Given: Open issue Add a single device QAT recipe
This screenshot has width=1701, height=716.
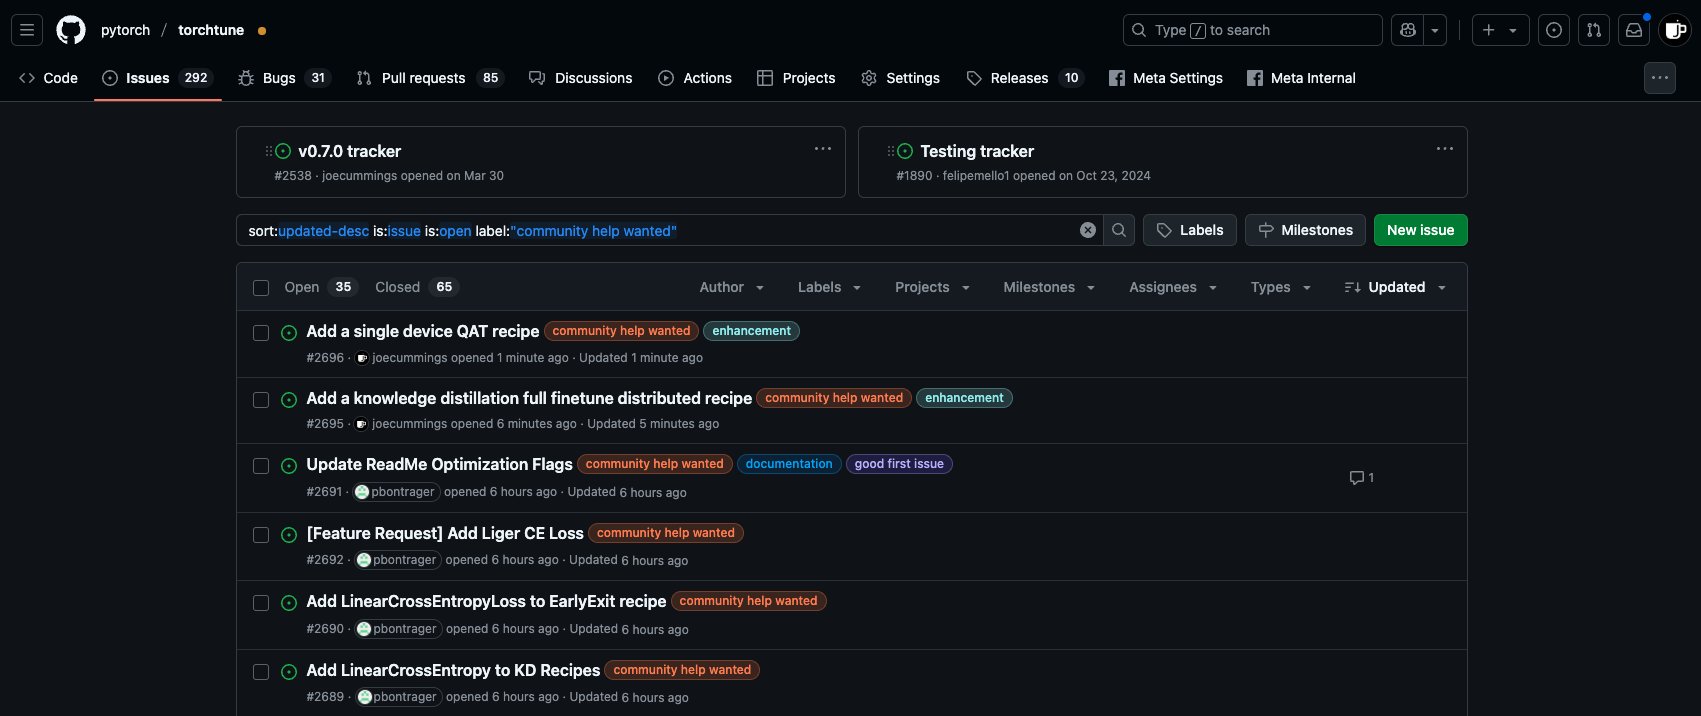Looking at the screenshot, I should tap(422, 331).
